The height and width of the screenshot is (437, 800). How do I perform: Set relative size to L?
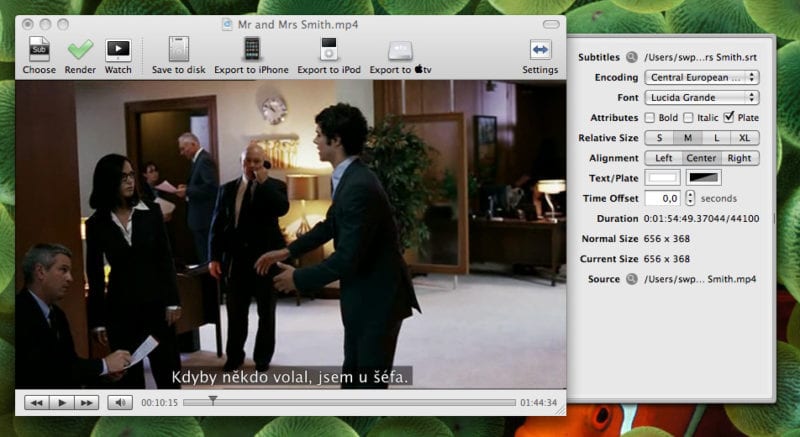click(716, 138)
